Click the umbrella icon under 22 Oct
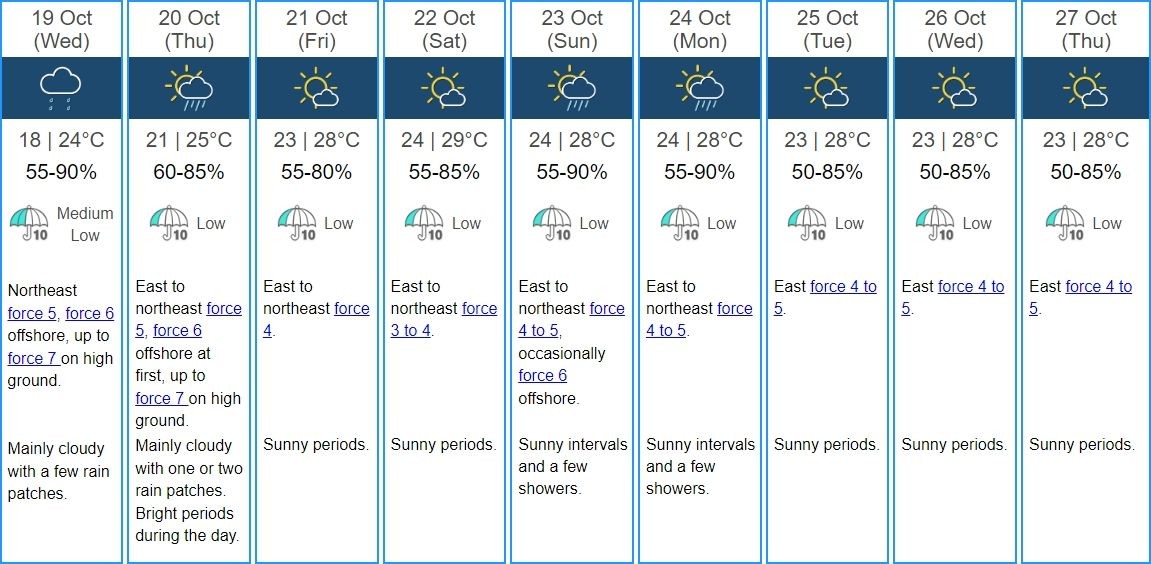The height and width of the screenshot is (564, 1151). [424, 223]
